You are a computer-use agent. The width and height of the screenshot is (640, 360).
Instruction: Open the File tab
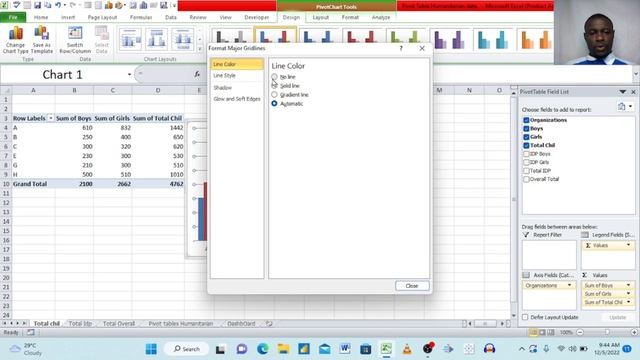click(13, 17)
